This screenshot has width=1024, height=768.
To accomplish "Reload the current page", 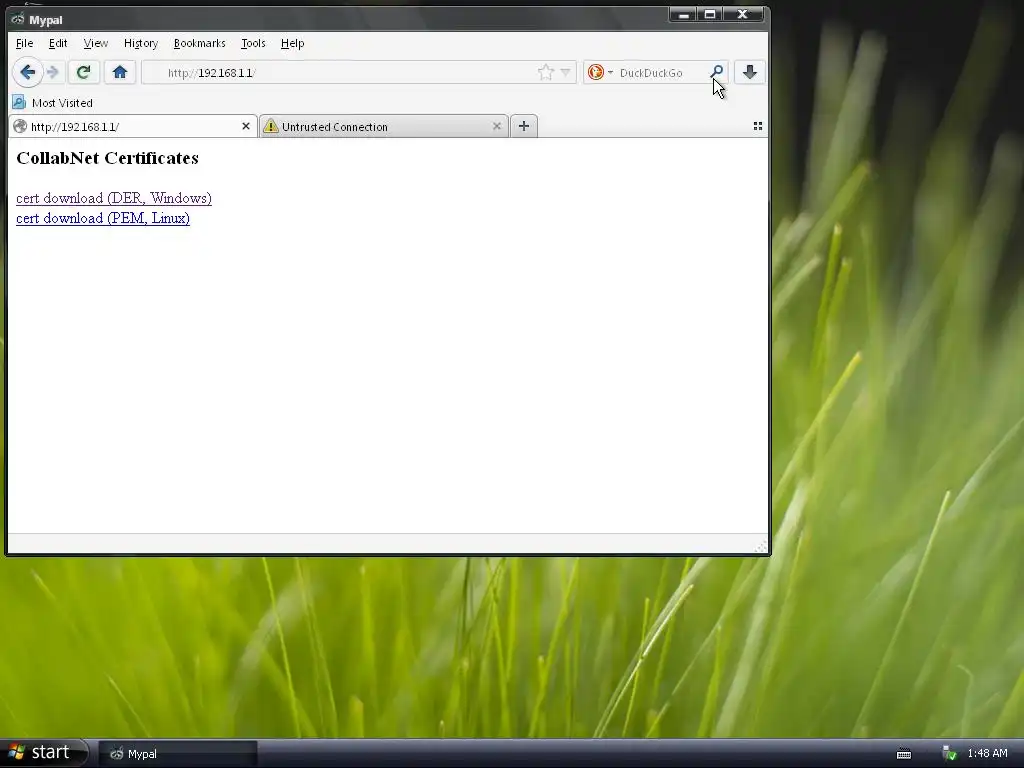I will [x=83, y=72].
